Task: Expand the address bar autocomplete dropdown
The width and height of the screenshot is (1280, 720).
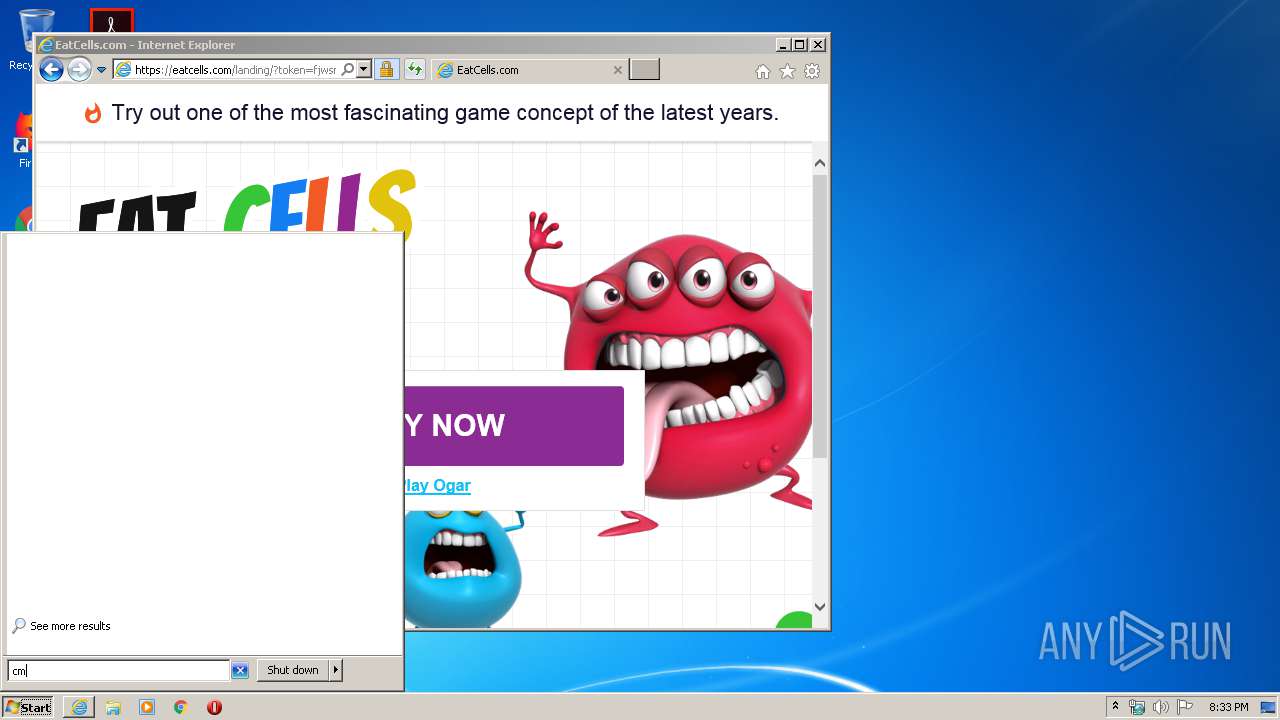Action: (364, 69)
